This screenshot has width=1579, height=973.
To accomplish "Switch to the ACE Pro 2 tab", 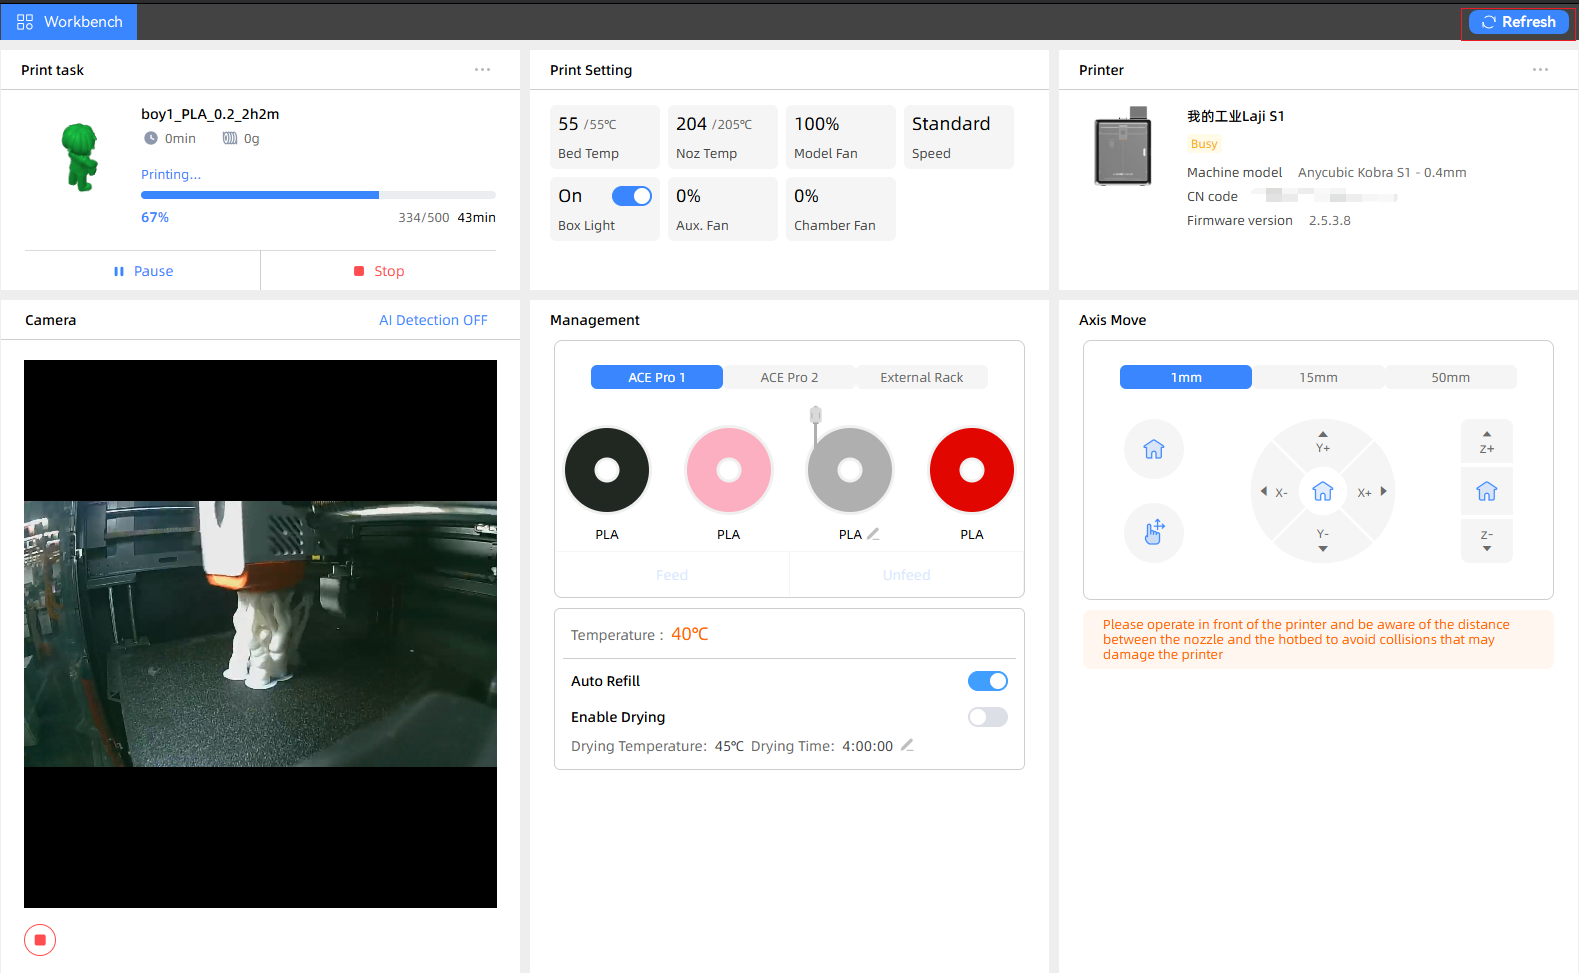I will pos(789,377).
